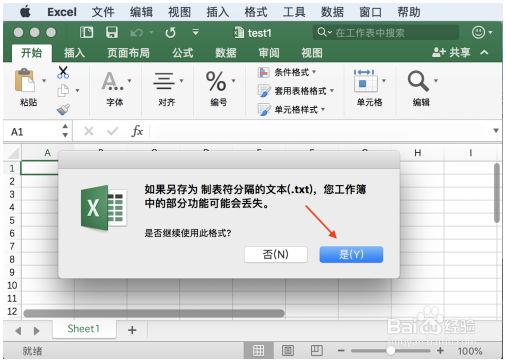The height and width of the screenshot is (362, 506).
Task: Open the 文件 menu in menu bar
Action: (103, 12)
